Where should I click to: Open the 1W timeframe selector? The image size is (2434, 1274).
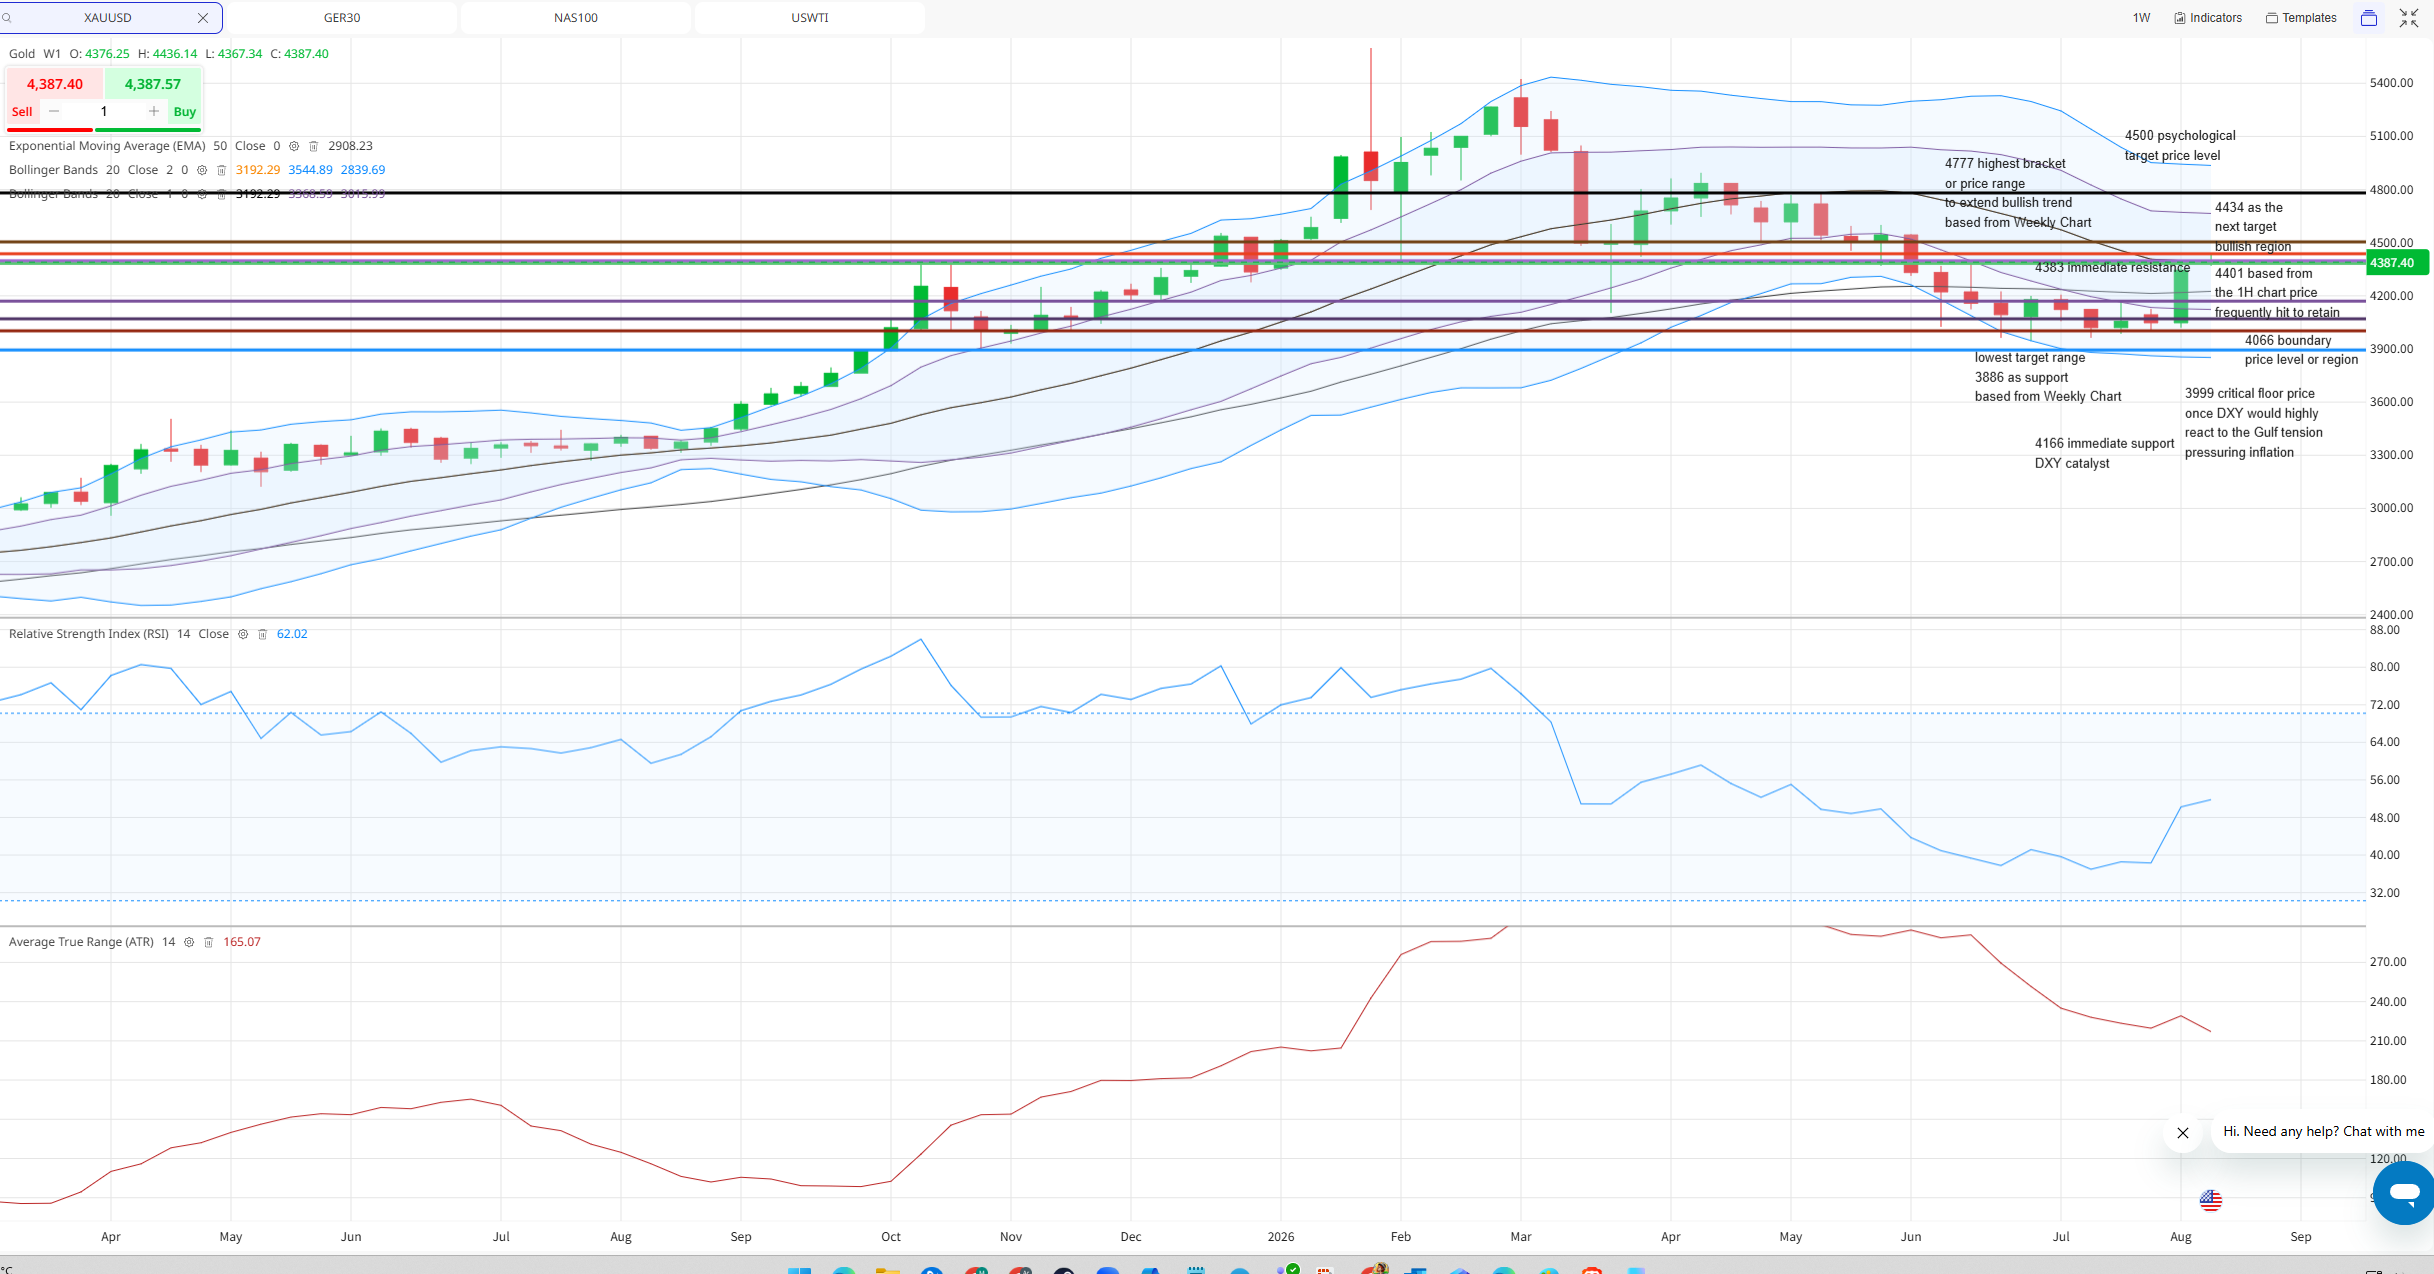point(2141,18)
